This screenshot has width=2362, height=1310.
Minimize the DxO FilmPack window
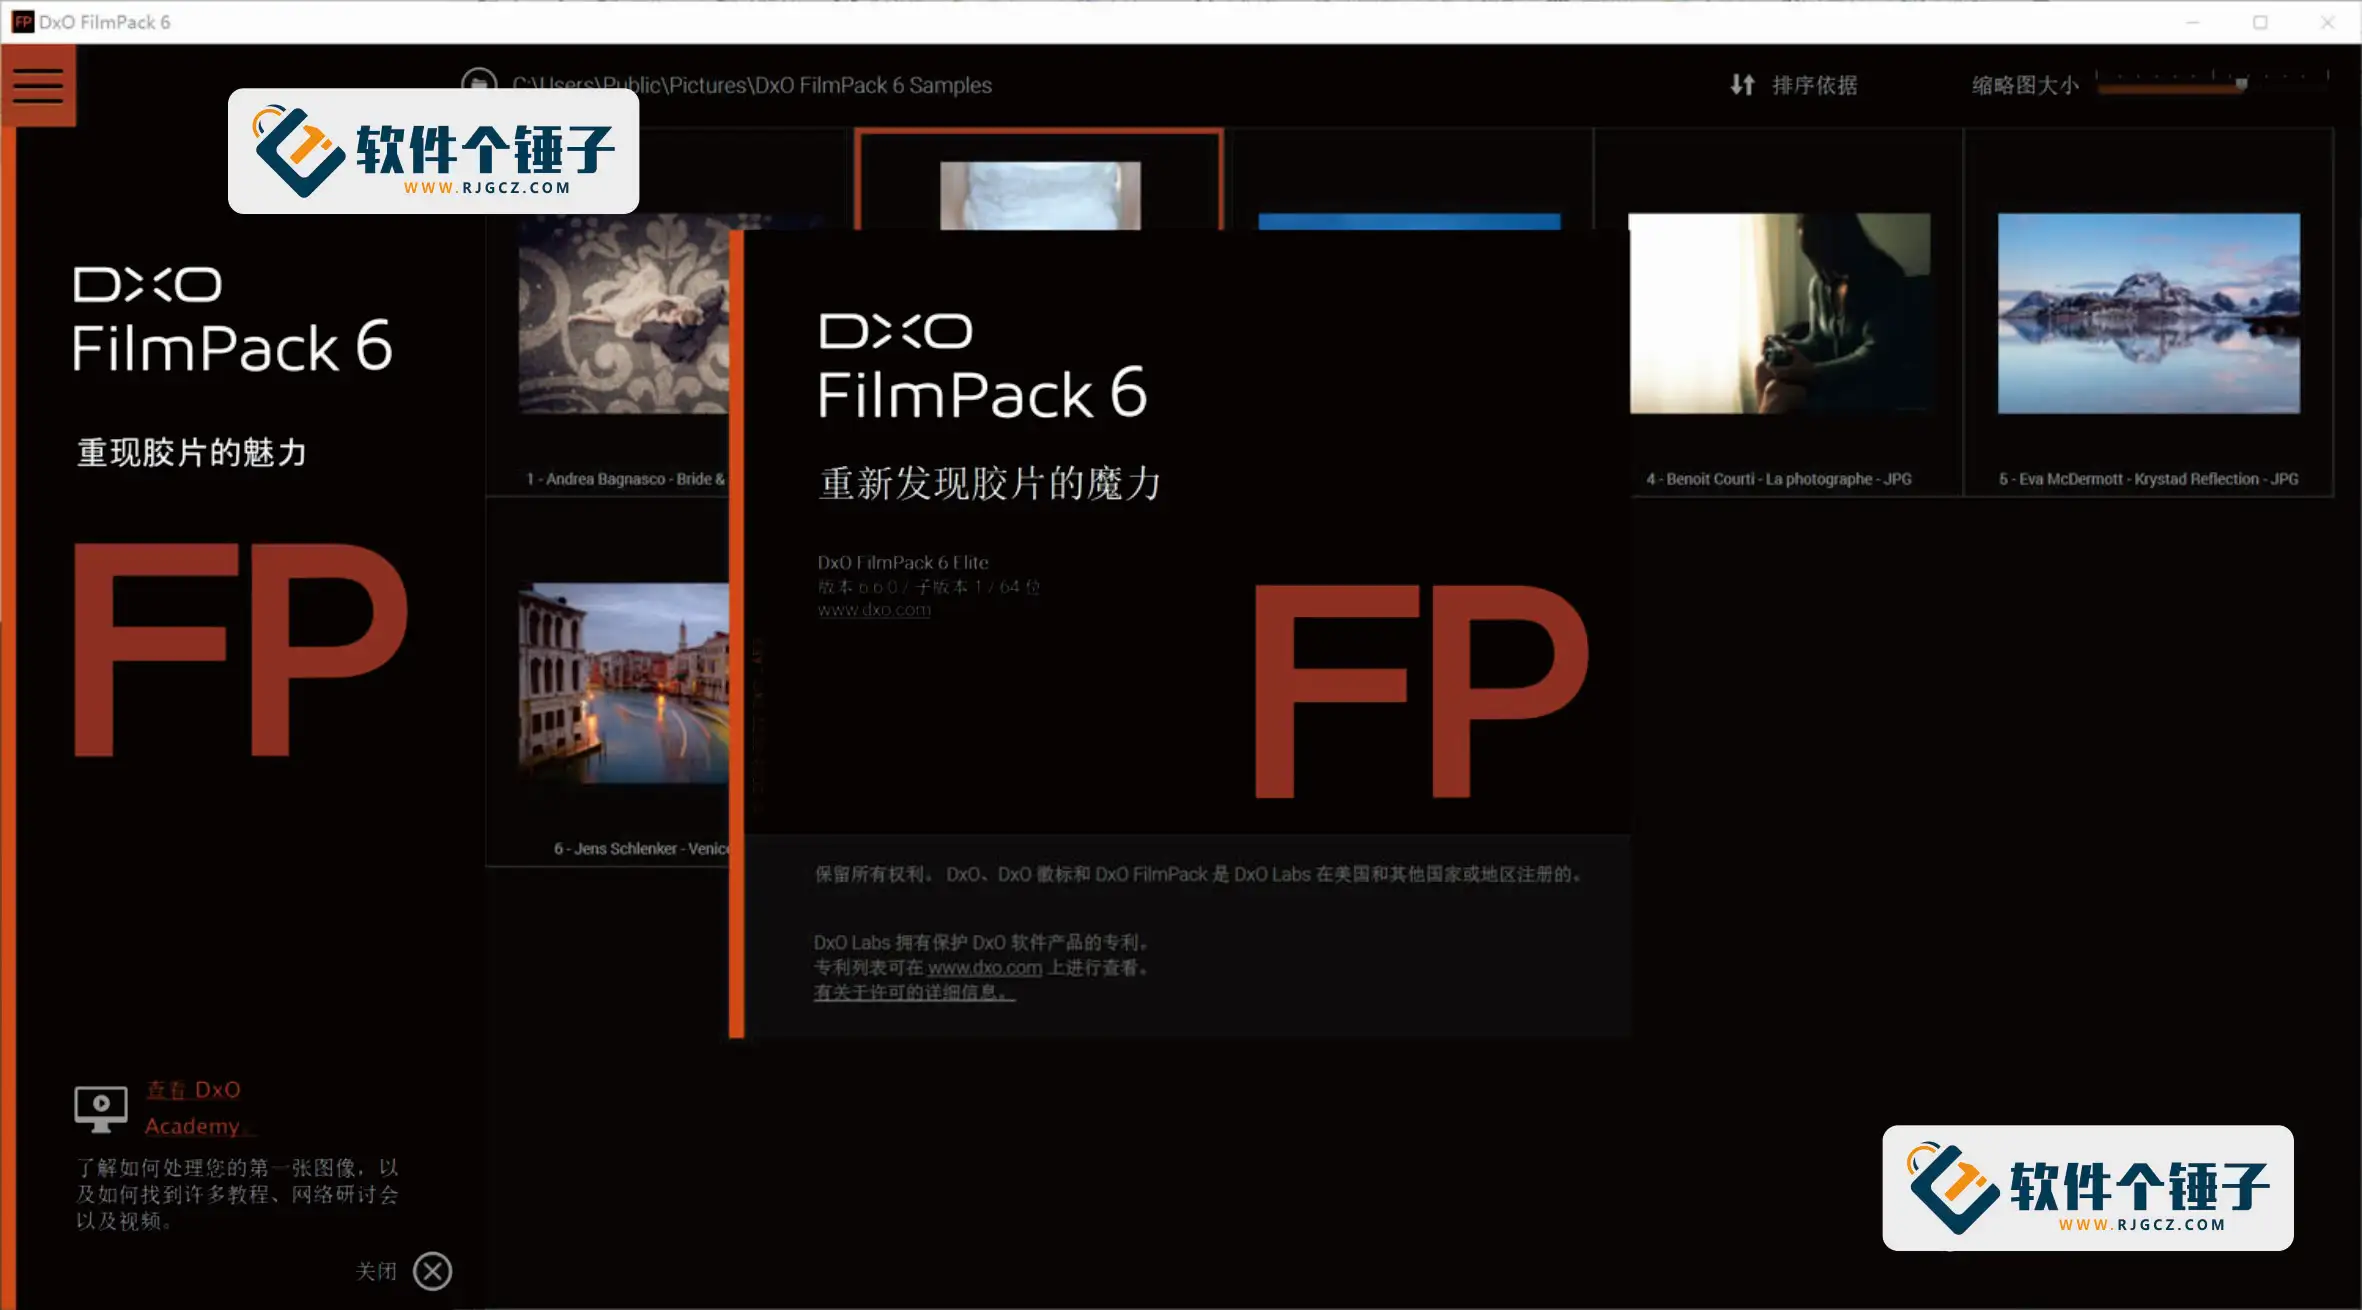click(x=2192, y=22)
